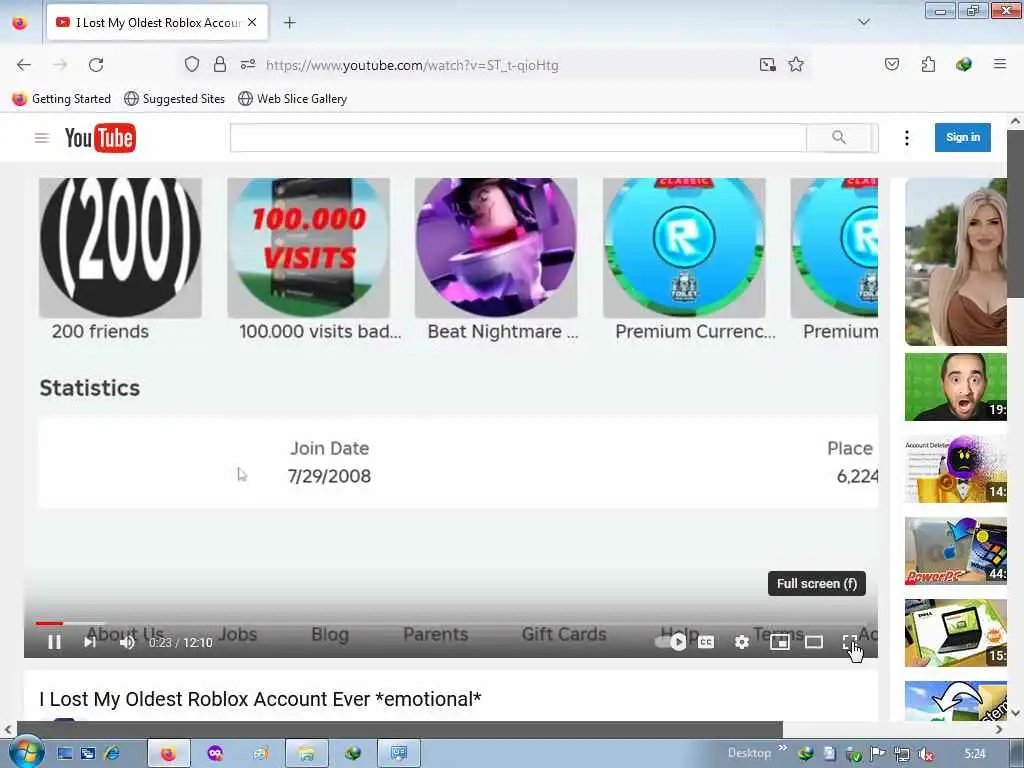
Task: Open file explorer taskbar button
Action: 306,753
